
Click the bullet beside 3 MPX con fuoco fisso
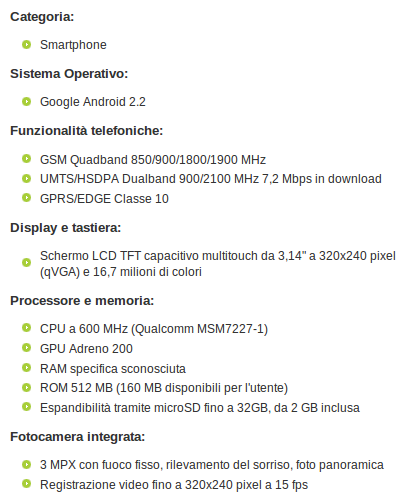[x=26, y=464]
